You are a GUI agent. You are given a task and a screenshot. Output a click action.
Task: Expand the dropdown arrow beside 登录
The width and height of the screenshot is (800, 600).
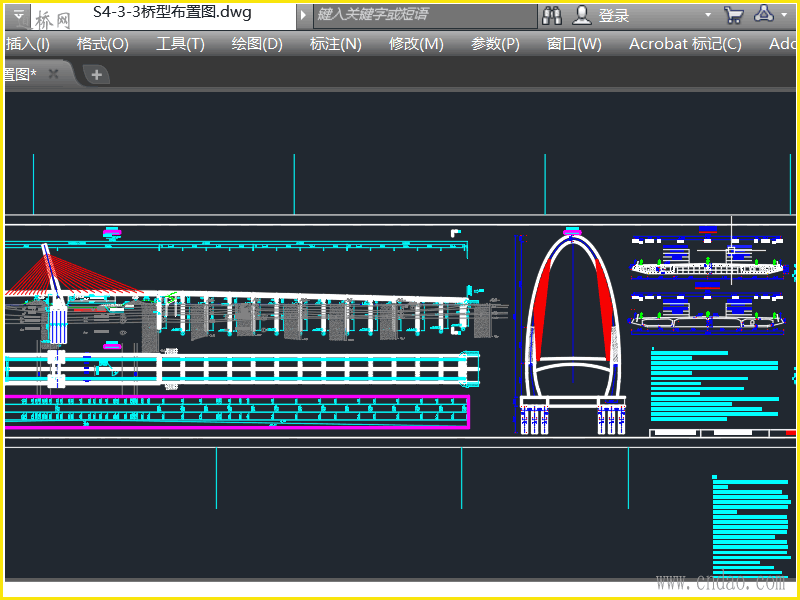[708, 15]
